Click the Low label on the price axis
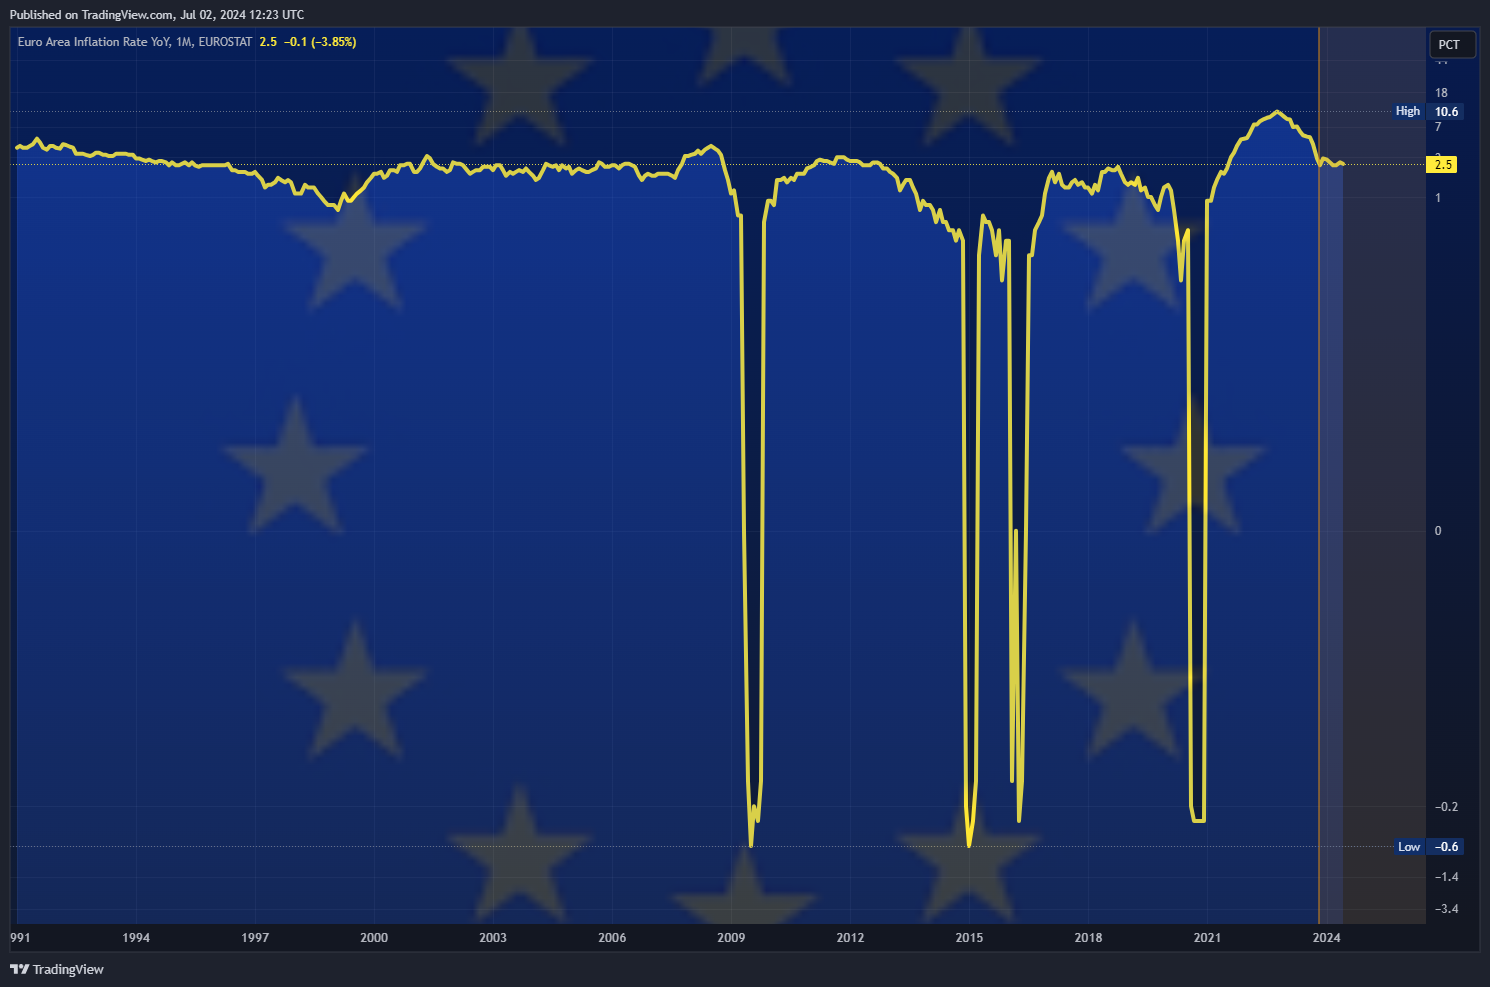This screenshot has height=987, width=1490. click(x=1409, y=846)
